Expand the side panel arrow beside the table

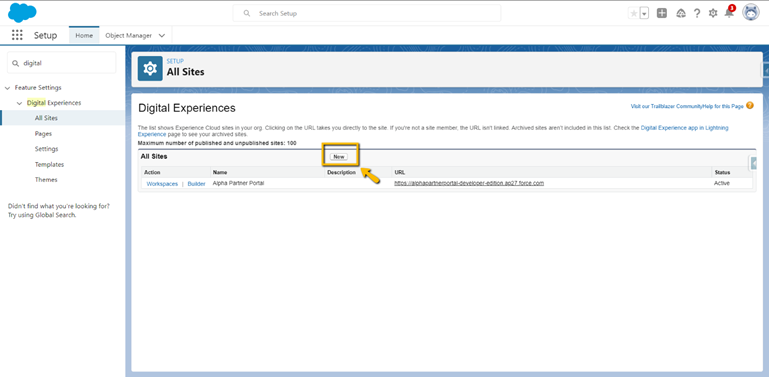tap(754, 163)
